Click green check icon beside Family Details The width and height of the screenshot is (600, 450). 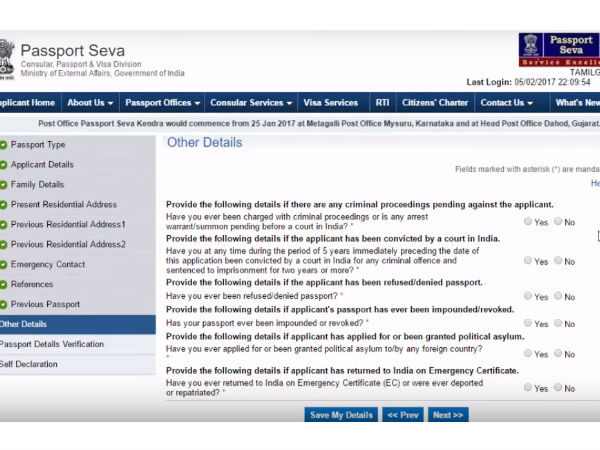coord(4,185)
